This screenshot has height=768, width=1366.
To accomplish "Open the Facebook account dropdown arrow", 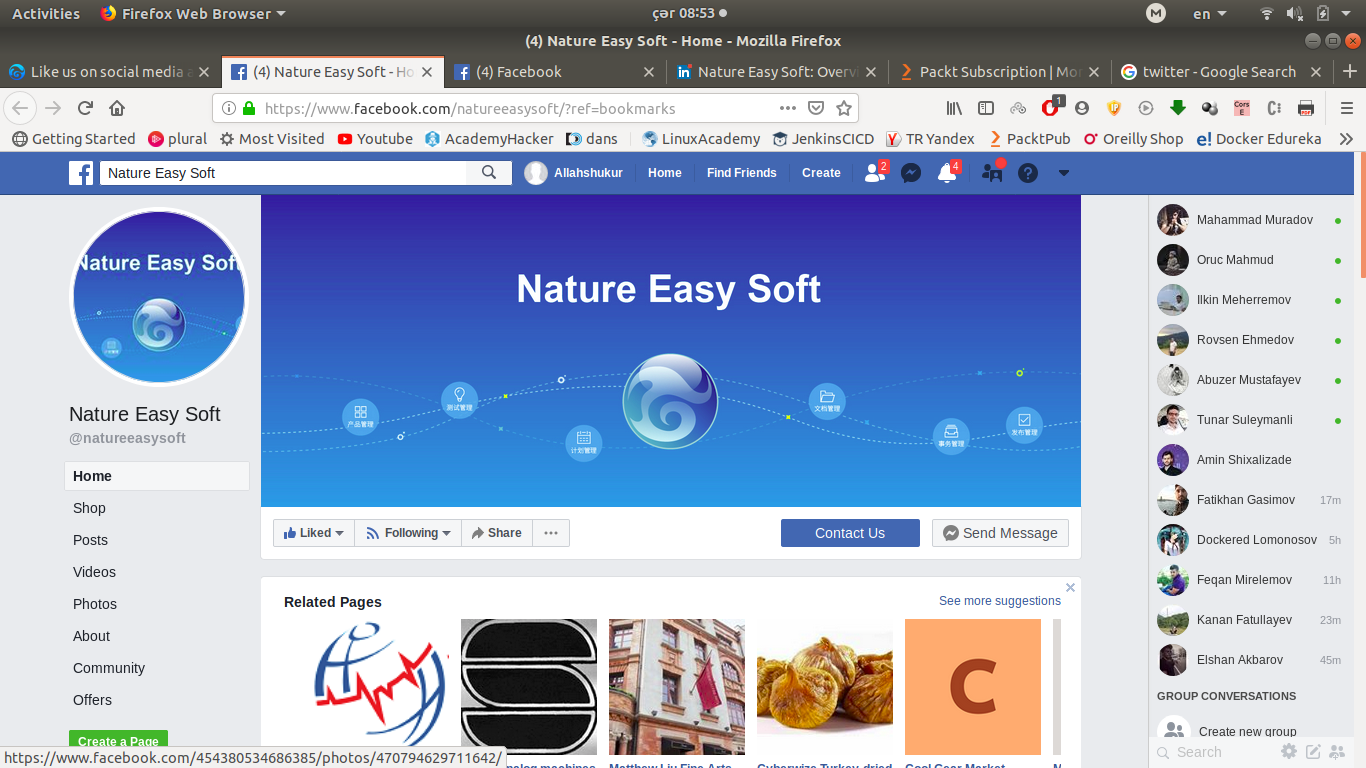I will [1064, 173].
